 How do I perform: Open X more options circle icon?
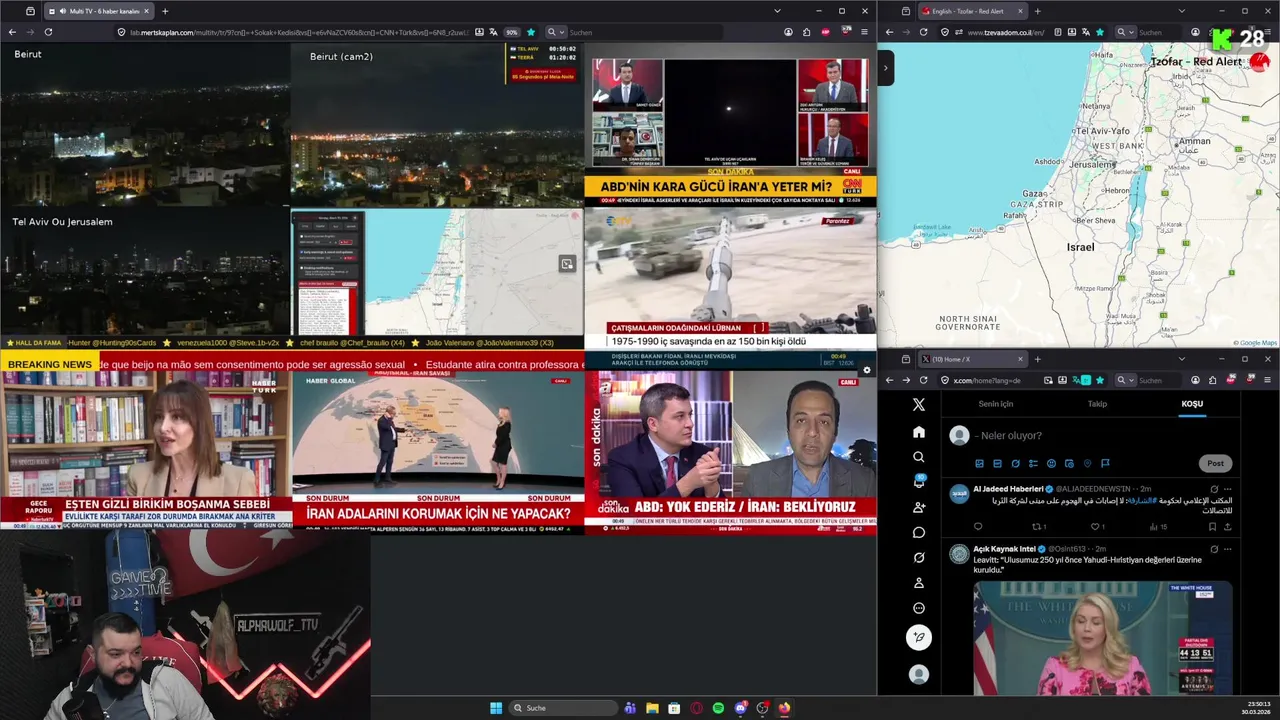click(919, 608)
